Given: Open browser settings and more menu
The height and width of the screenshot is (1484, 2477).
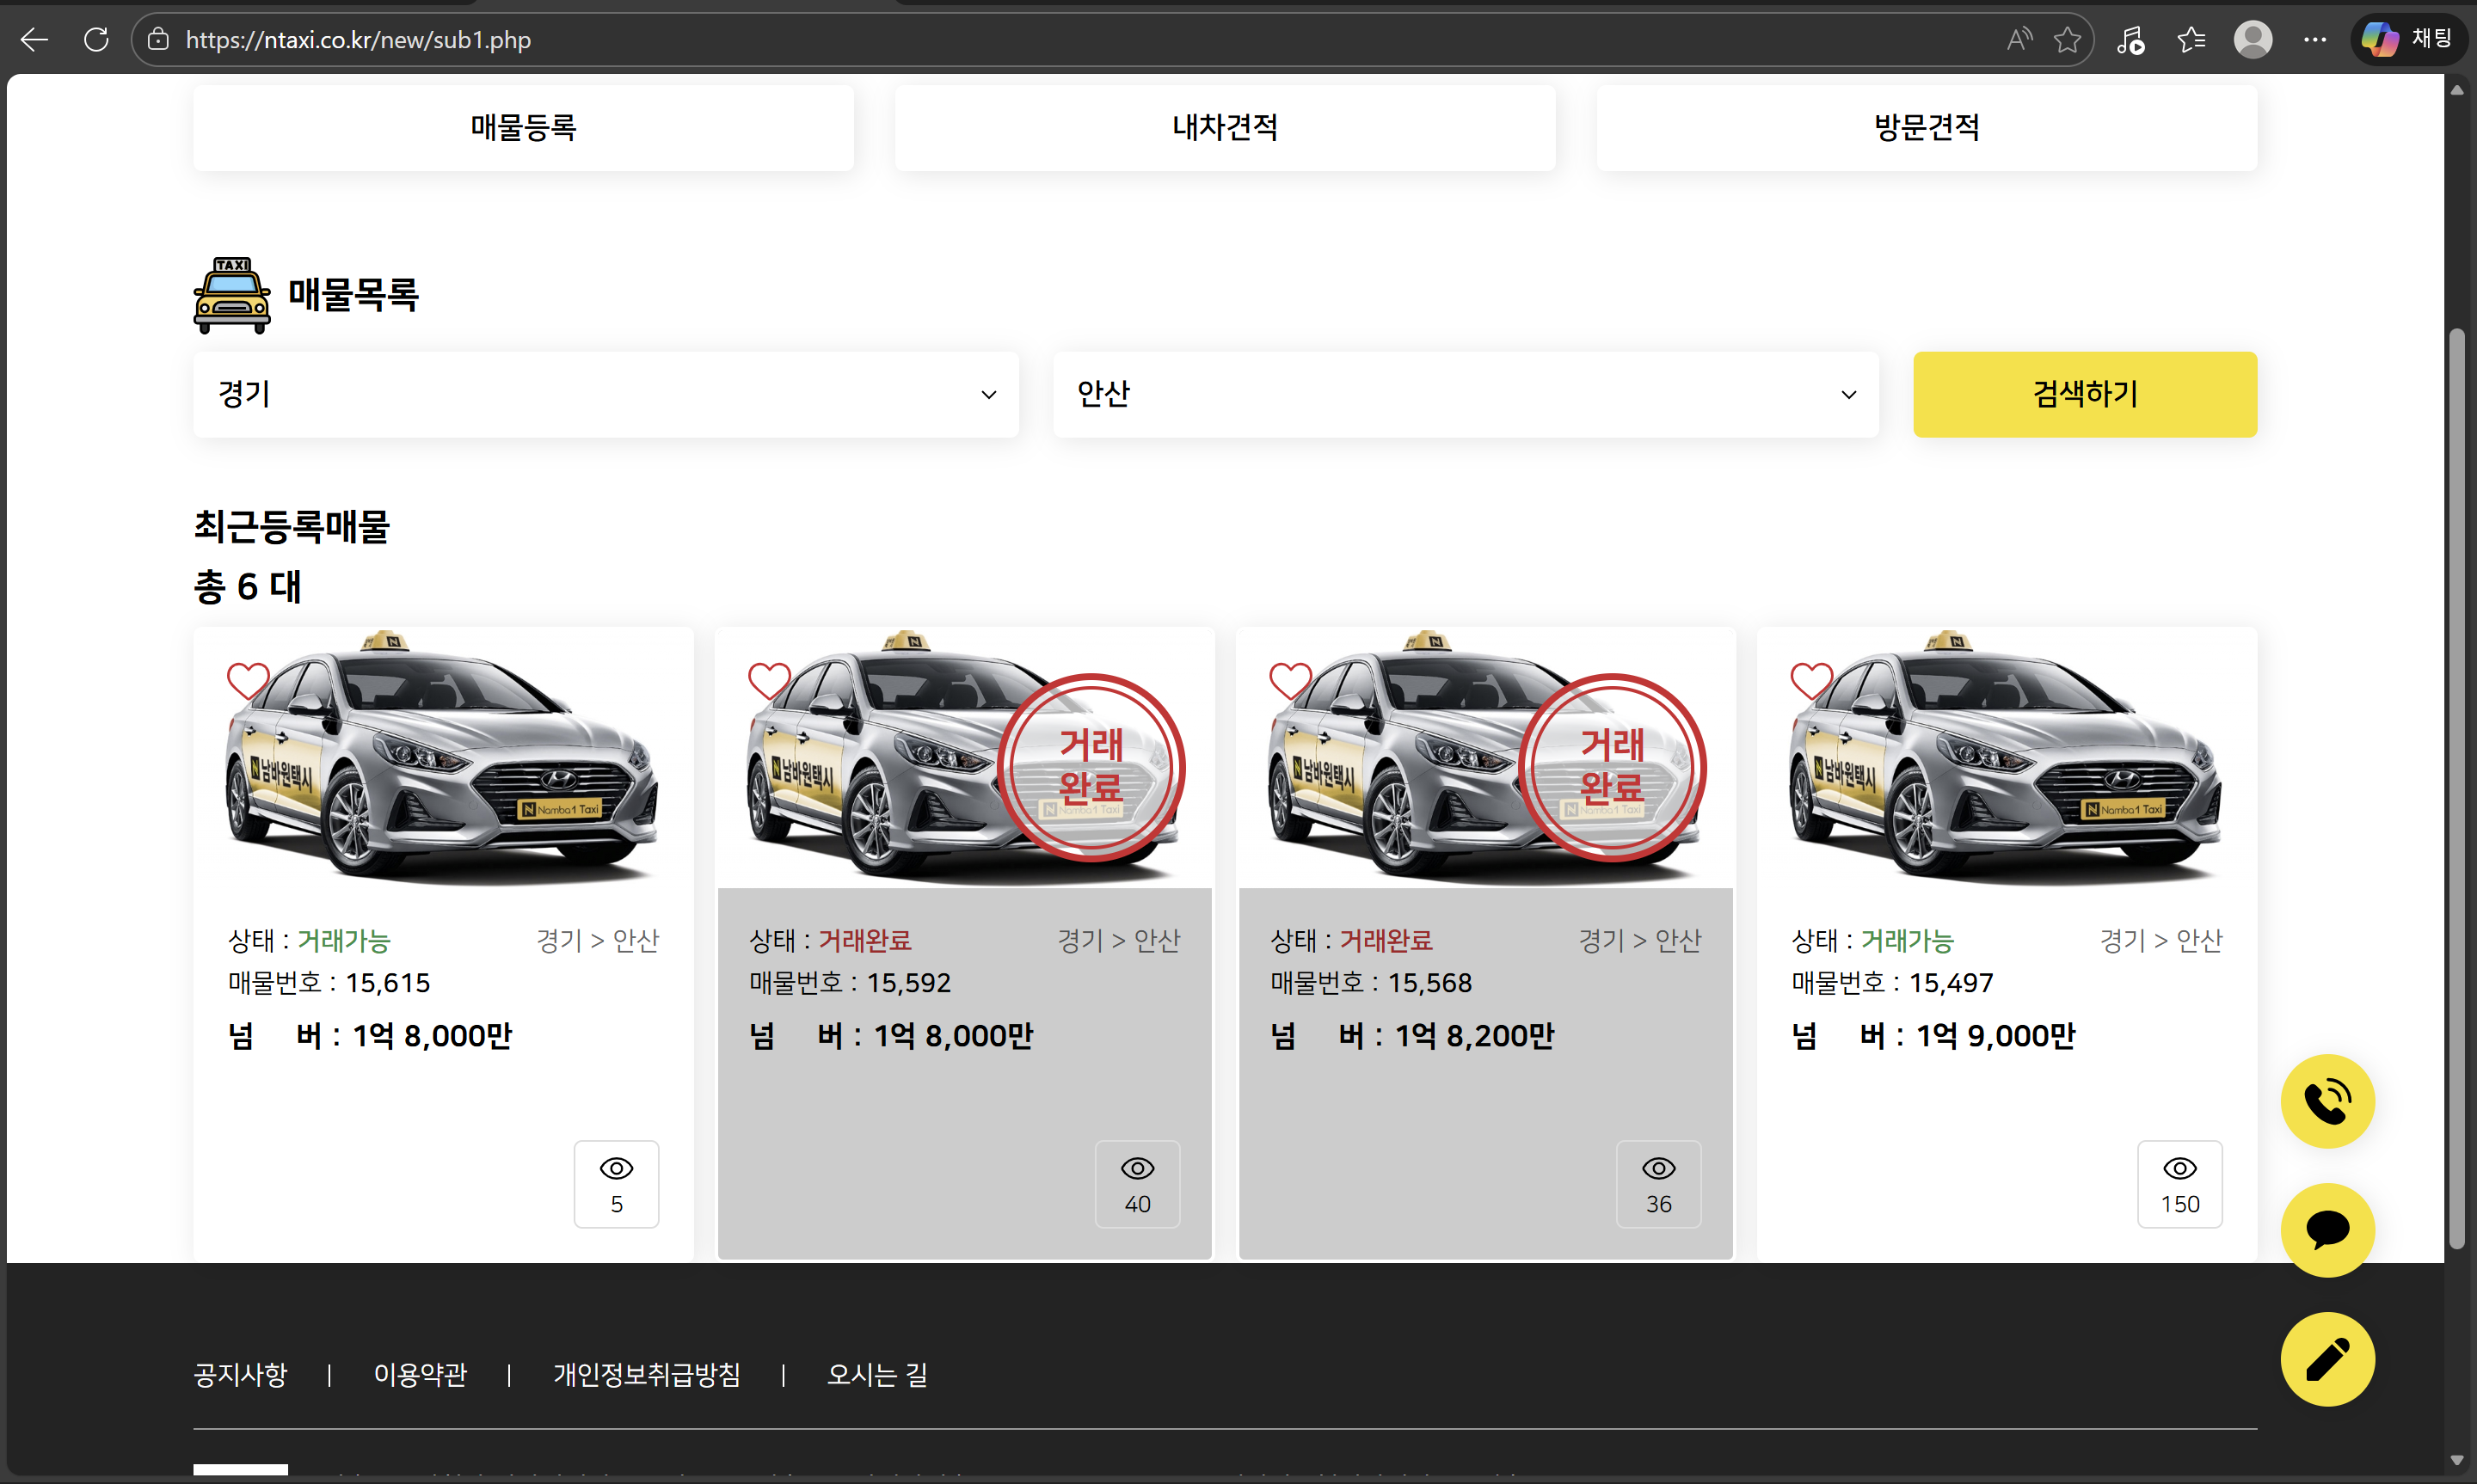Looking at the screenshot, I should (2314, 40).
